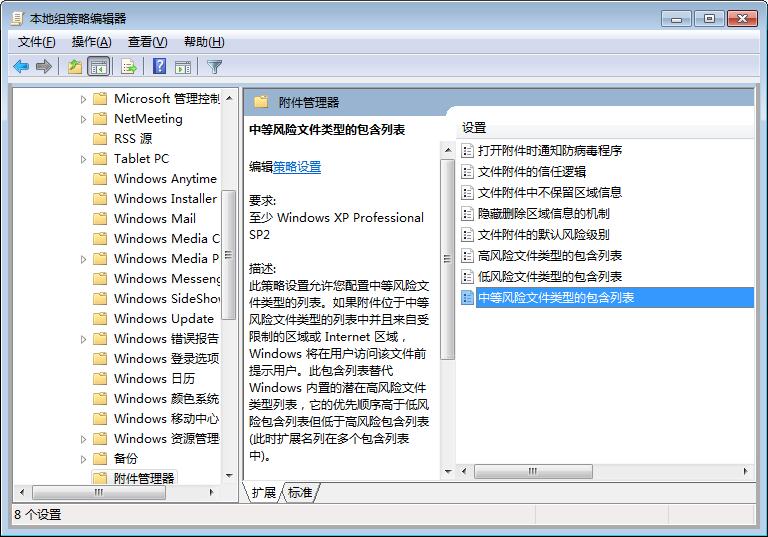
Task: Open the 文件(F) menu
Action: (x=36, y=42)
